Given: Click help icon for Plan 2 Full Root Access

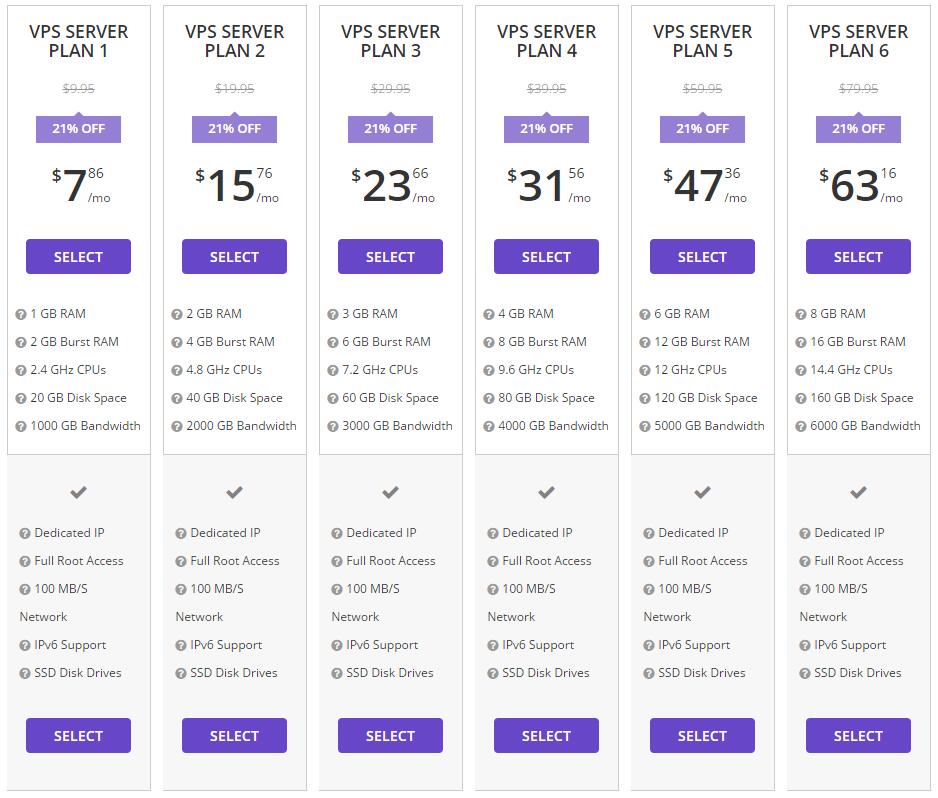Looking at the screenshot, I should [181, 562].
